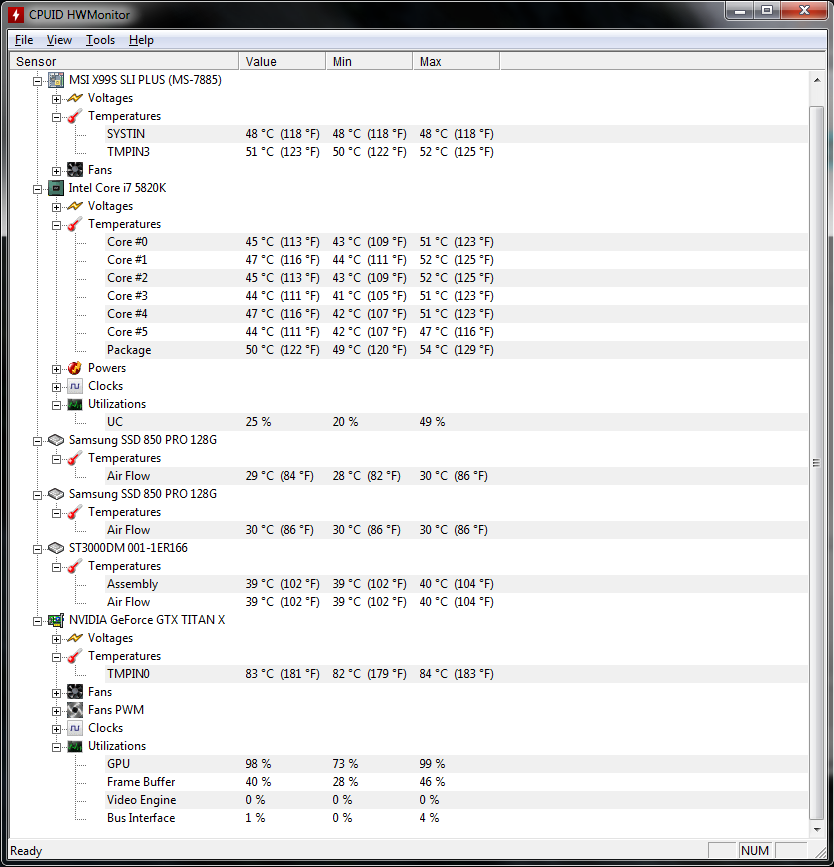This screenshot has height=867, width=834.
Task: Click the Voltages lightning icon under MSI board
Action: click(x=75, y=98)
